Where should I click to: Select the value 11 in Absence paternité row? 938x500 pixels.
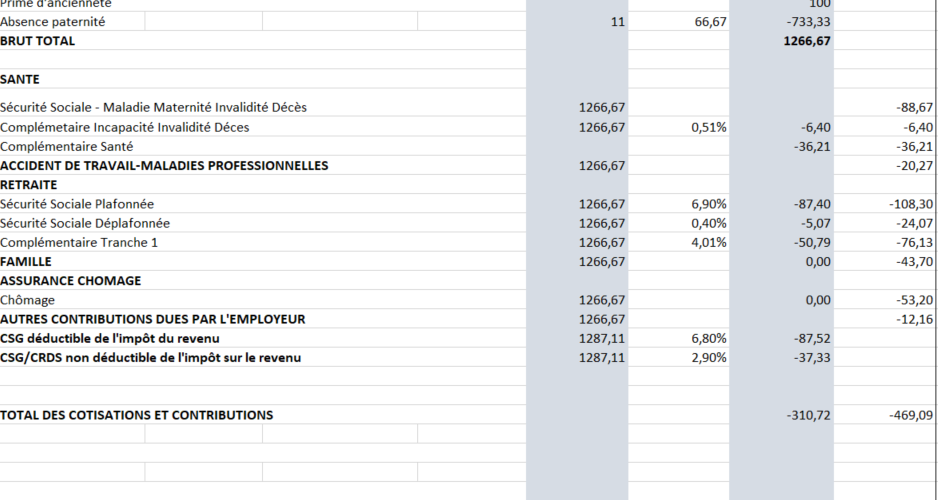pos(618,22)
